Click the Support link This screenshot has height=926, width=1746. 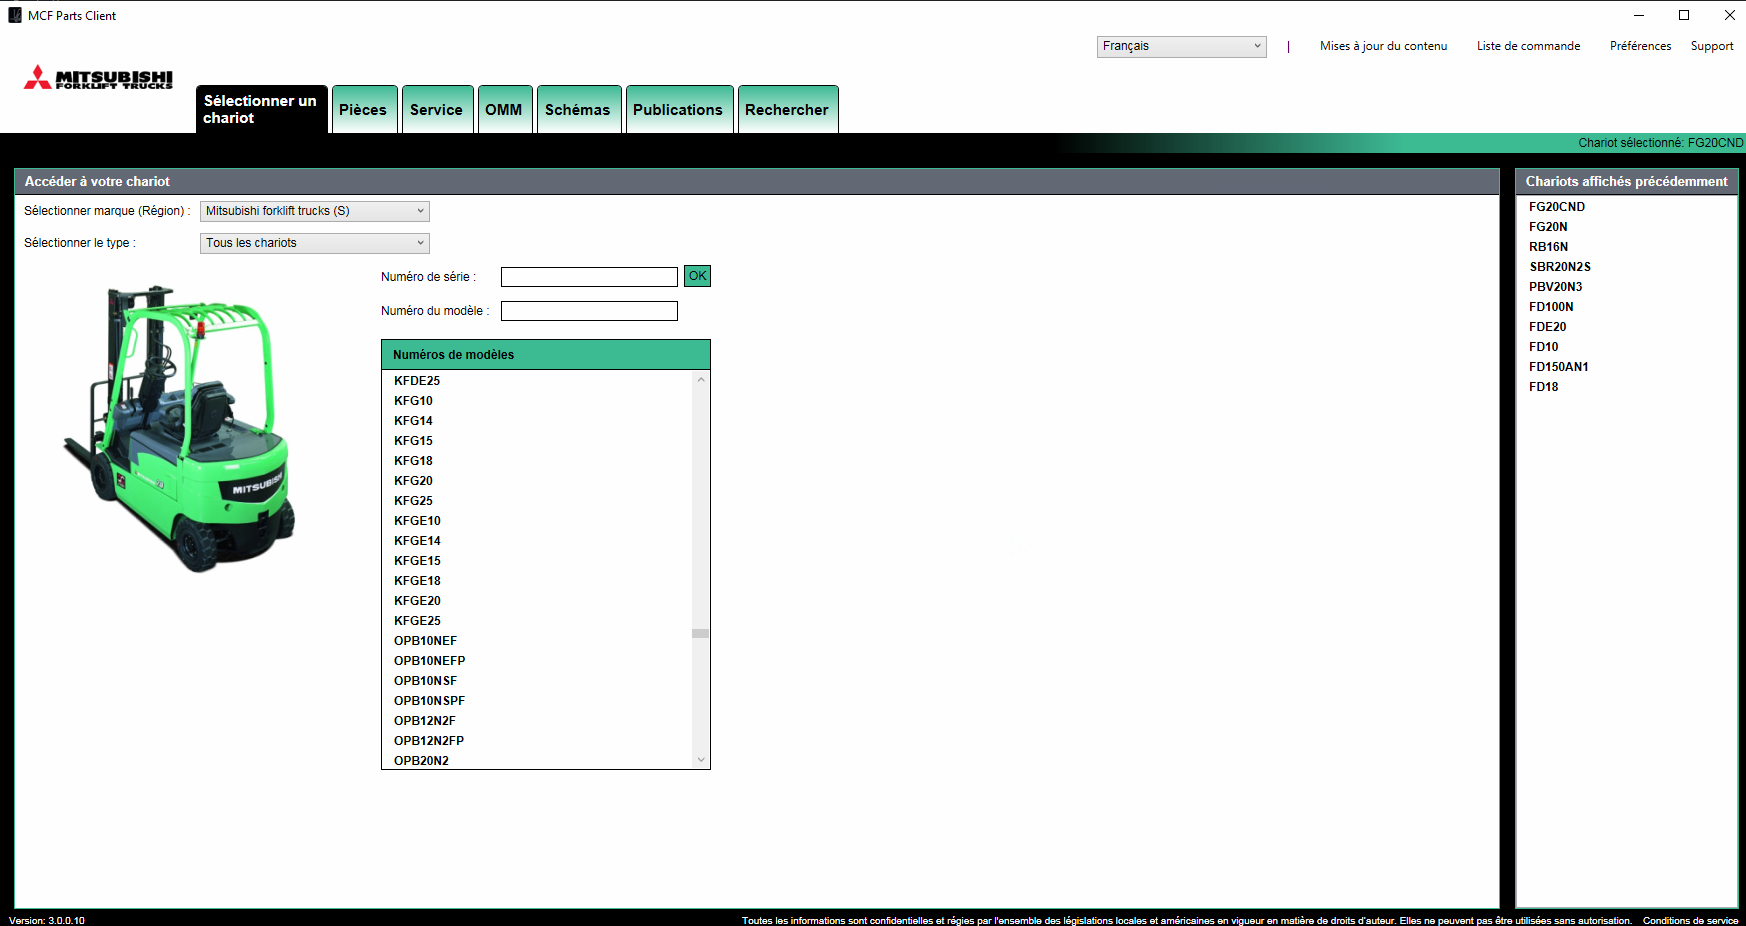(1712, 46)
